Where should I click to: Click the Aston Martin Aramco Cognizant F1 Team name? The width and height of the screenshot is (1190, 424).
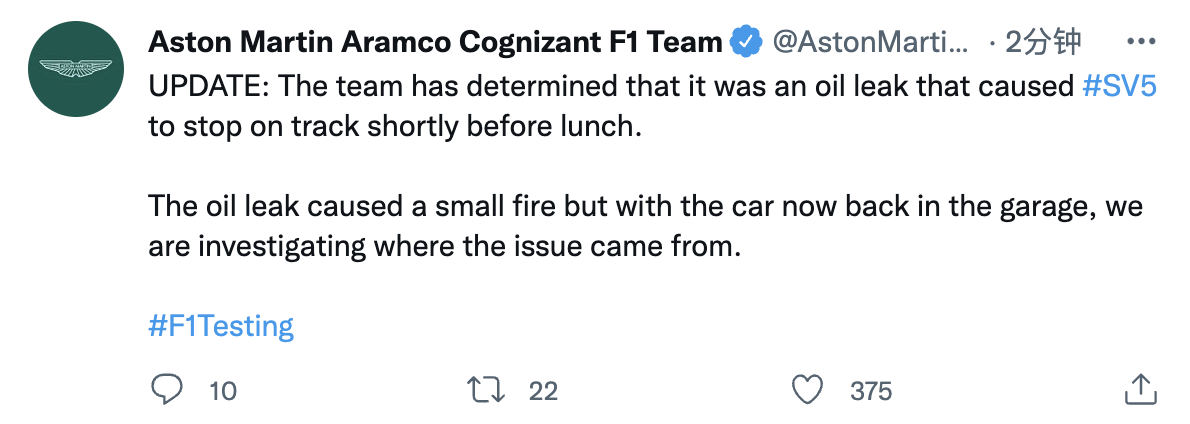pyautogui.click(x=435, y=42)
